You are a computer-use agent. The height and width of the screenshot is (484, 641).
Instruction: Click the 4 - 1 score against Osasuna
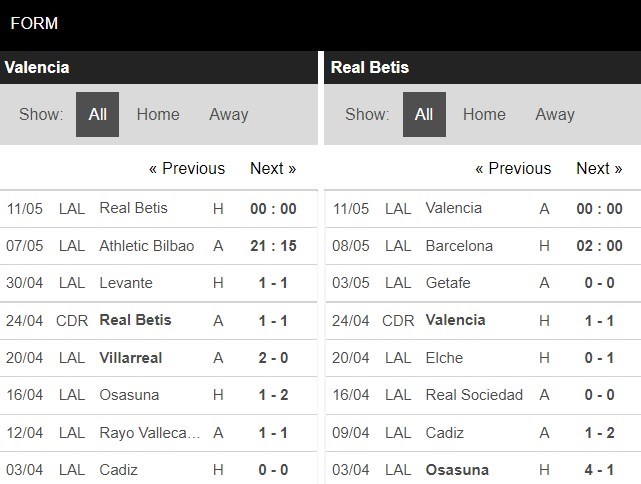pos(600,469)
